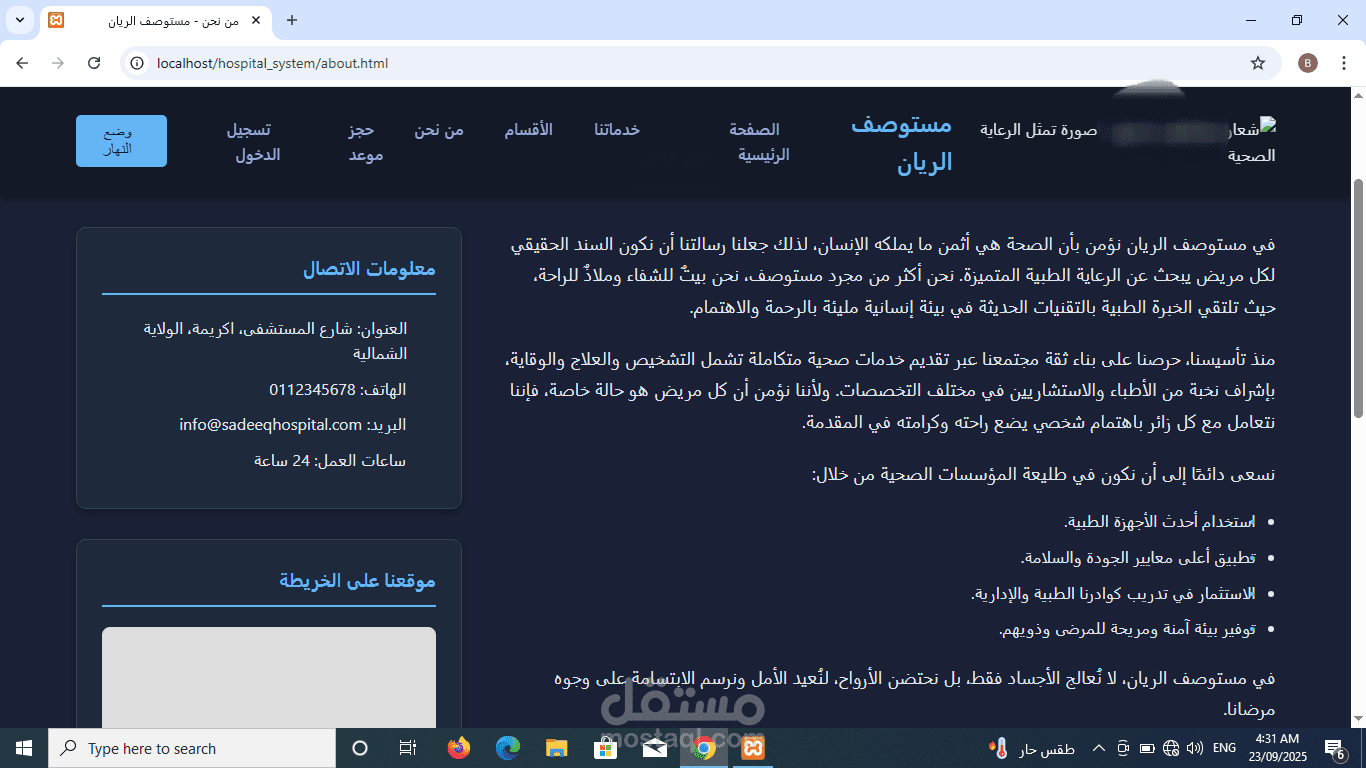
Task: Switch input language ENG indicator
Action: [1224, 748]
